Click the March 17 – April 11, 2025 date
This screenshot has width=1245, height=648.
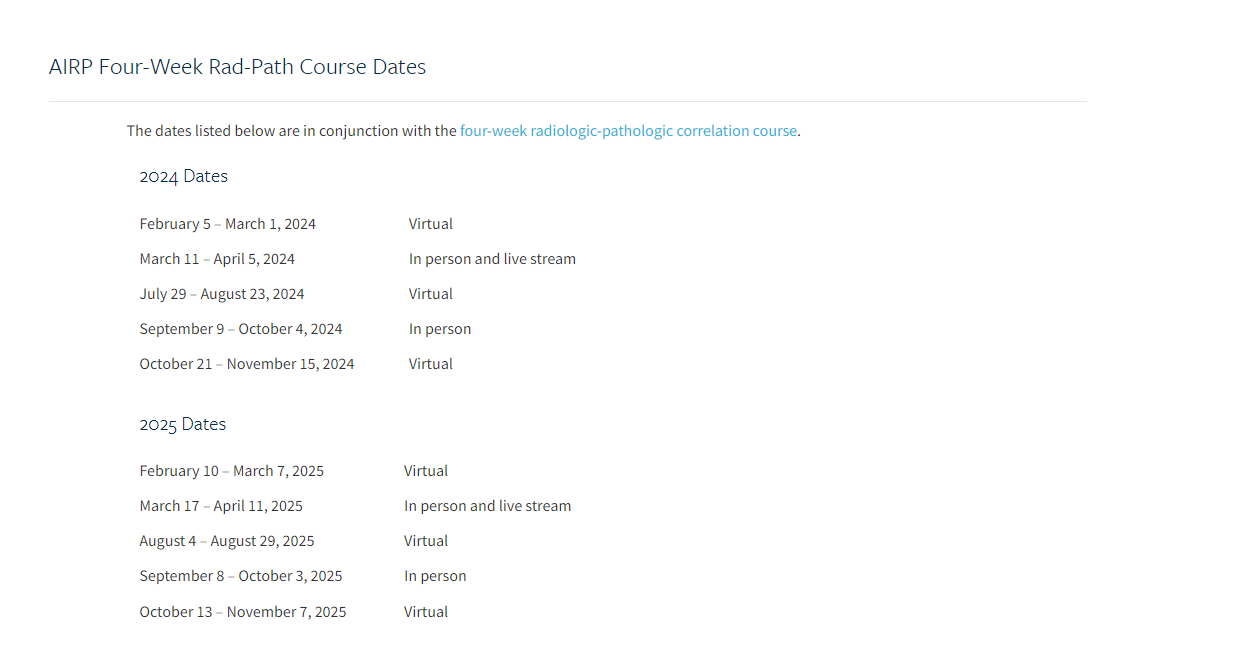tap(221, 506)
